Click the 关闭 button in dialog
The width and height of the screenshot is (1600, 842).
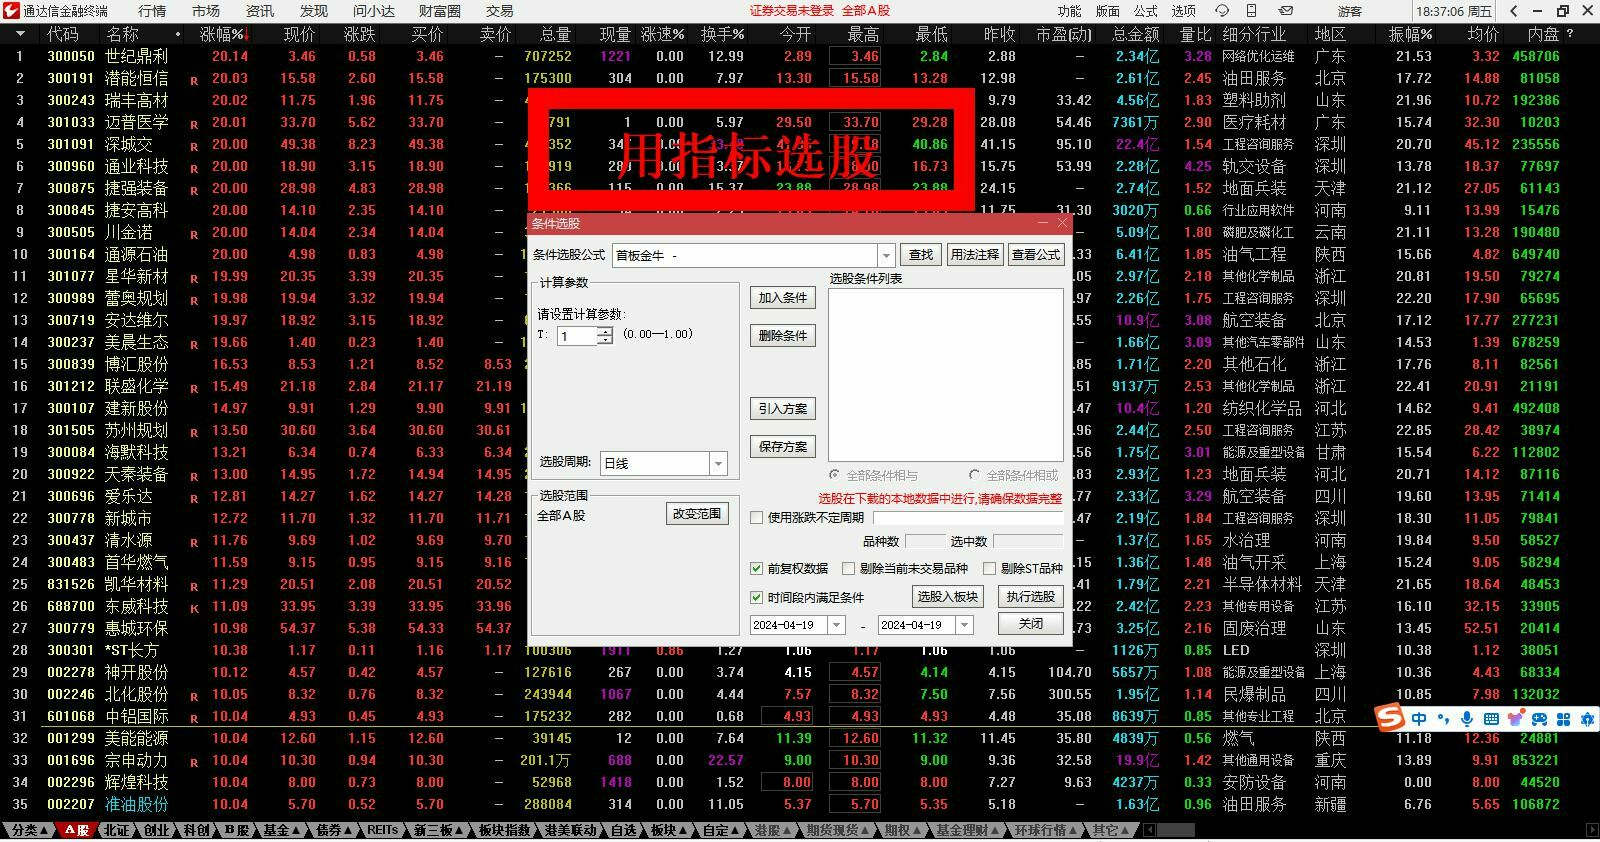point(1031,624)
